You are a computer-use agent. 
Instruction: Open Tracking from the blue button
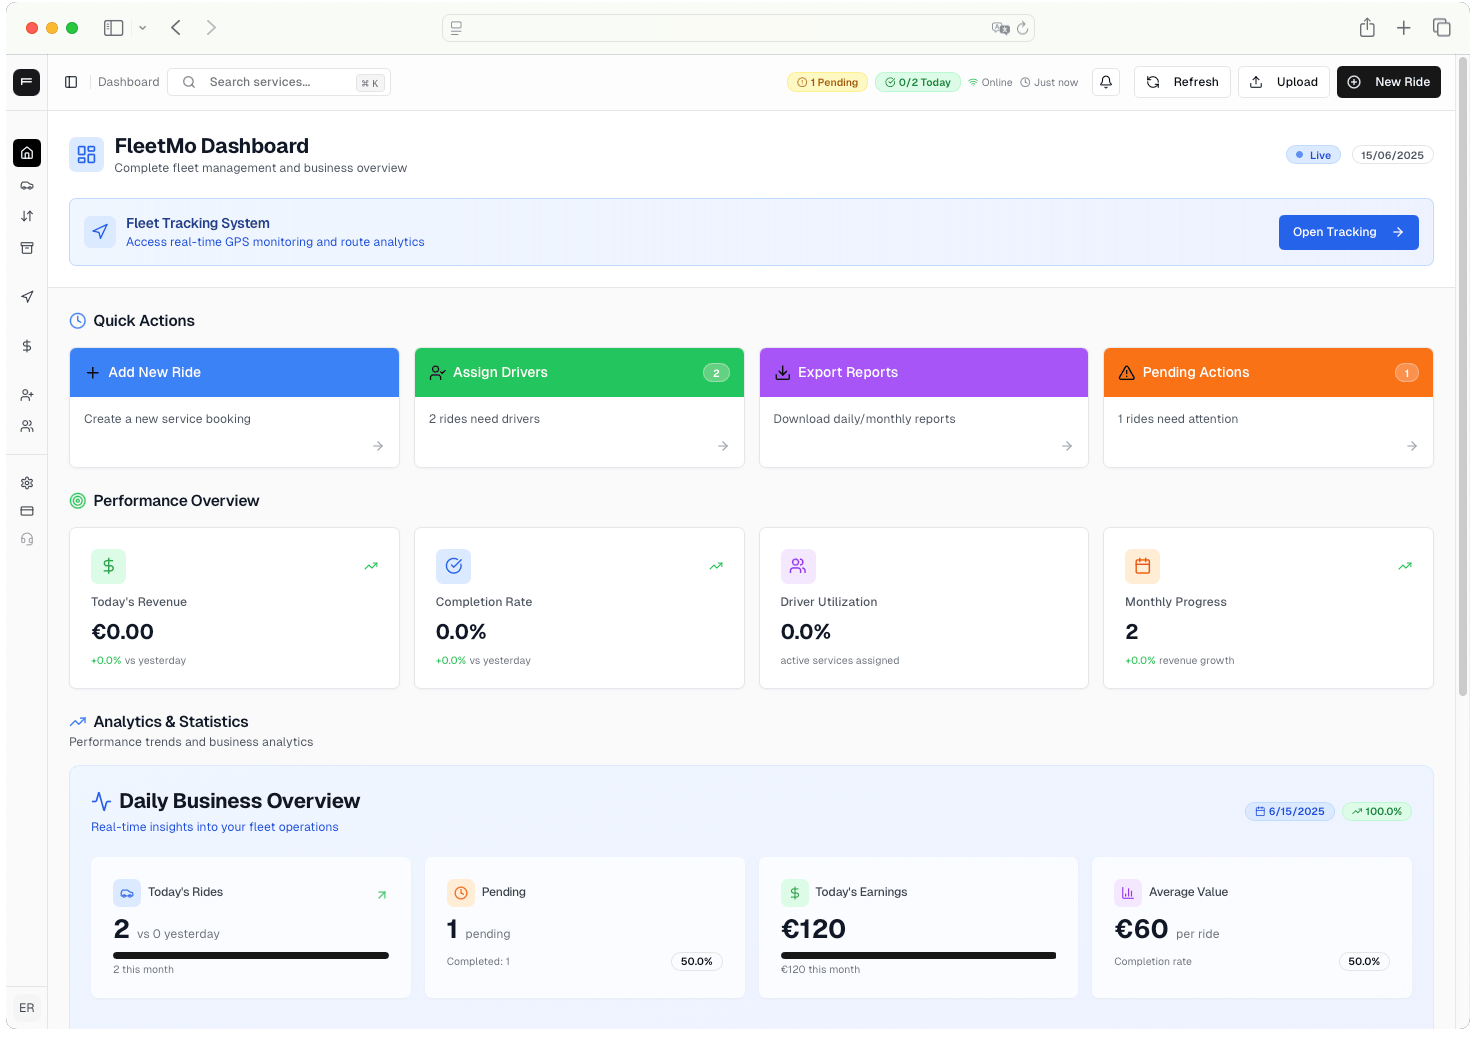1349,232
